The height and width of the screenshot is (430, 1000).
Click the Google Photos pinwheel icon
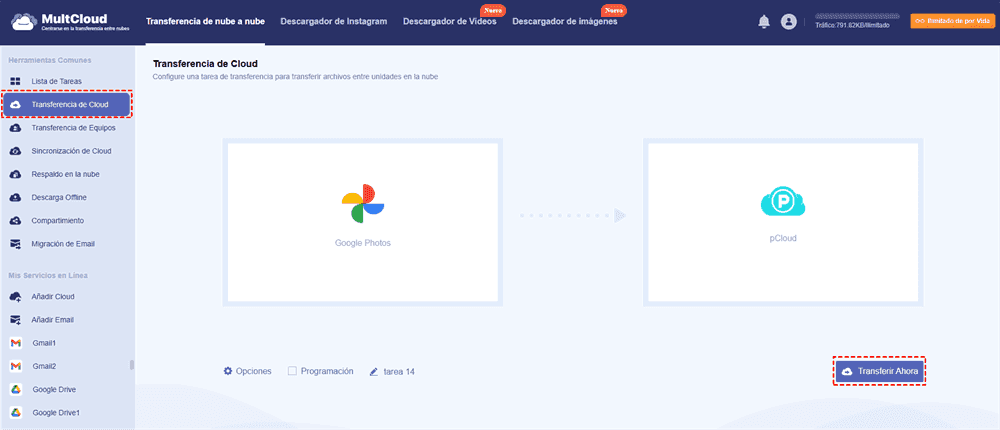(x=362, y=204)
